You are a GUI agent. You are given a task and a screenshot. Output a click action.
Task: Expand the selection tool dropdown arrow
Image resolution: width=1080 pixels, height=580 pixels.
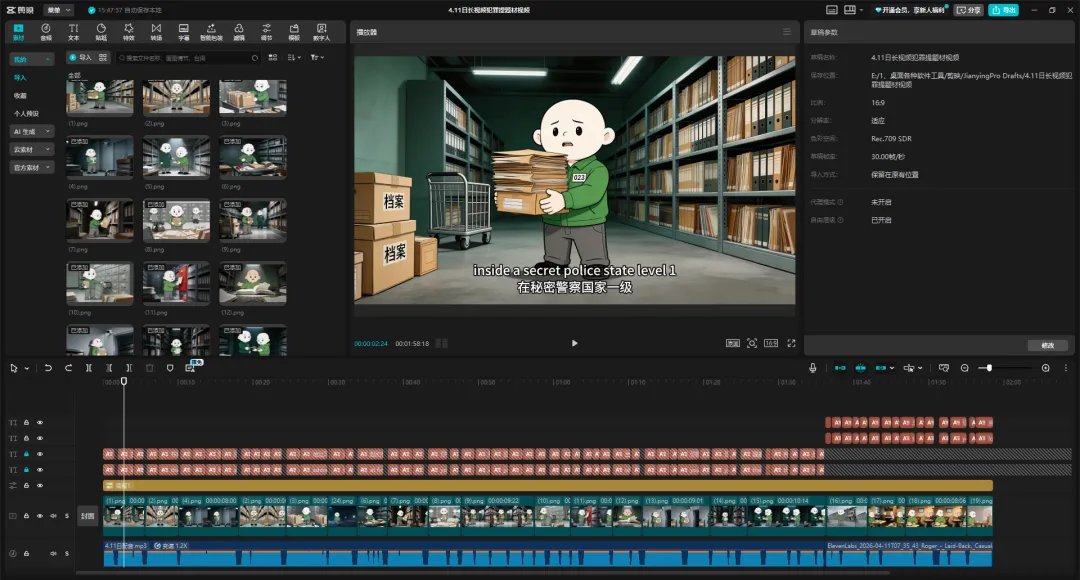point(27,368)
